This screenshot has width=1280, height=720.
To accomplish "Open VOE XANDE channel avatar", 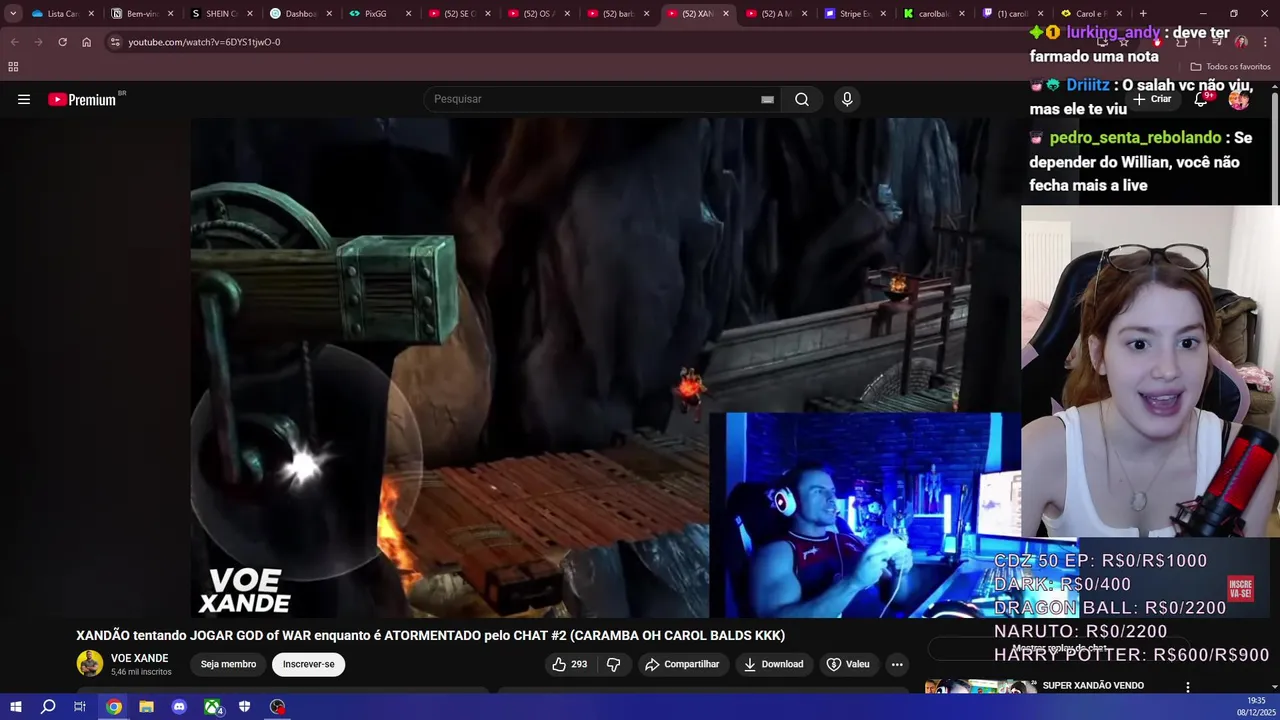I will pyautogui.click(x=90, y=664).
